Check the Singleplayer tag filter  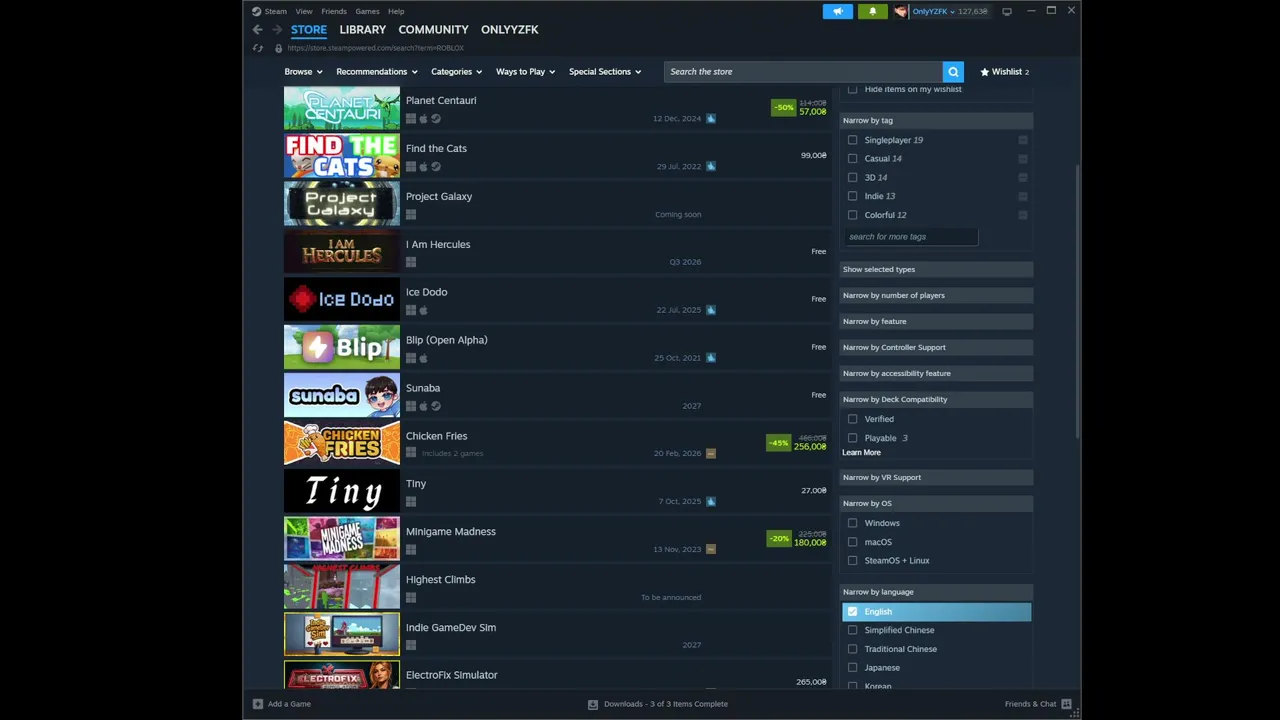(x=853, y=140)
